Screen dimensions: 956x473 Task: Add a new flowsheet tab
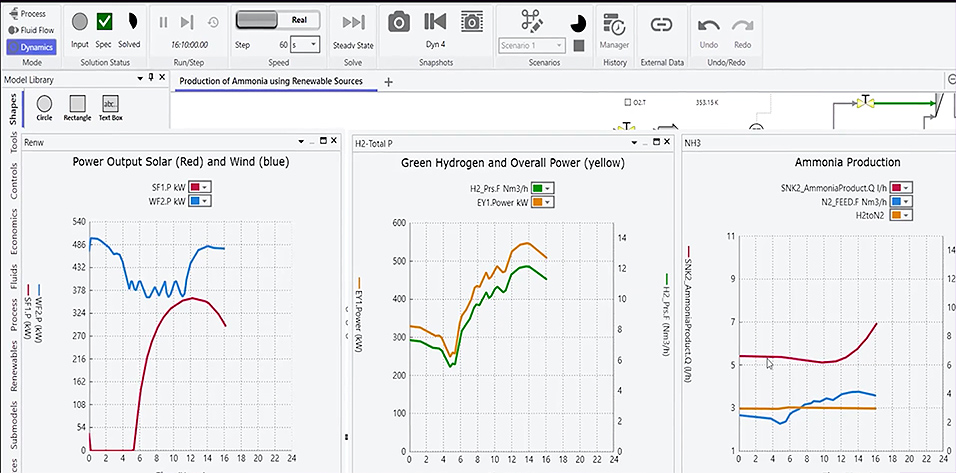388,82
